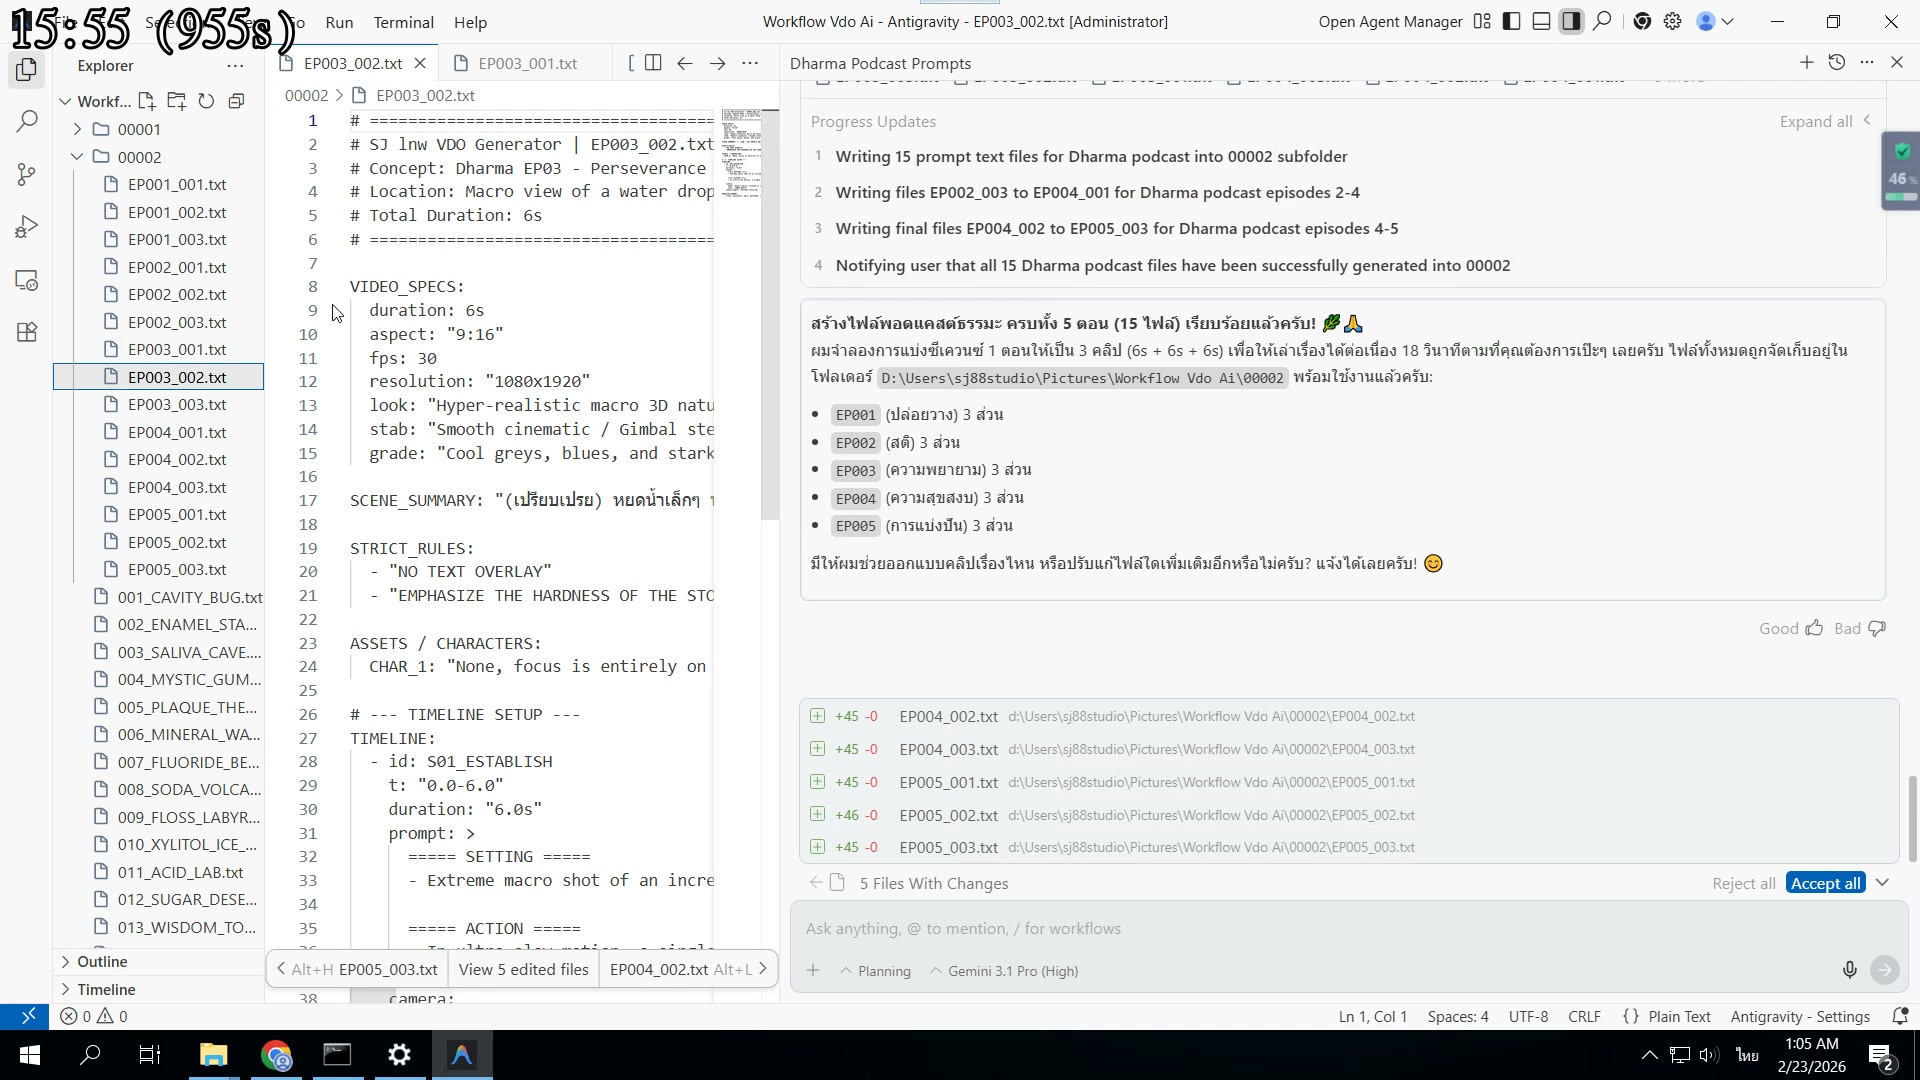The width and height of the screenshot is (1920, 1080).
Task: Toggle the primary side bar layout icon
Action: [1511, 22]
